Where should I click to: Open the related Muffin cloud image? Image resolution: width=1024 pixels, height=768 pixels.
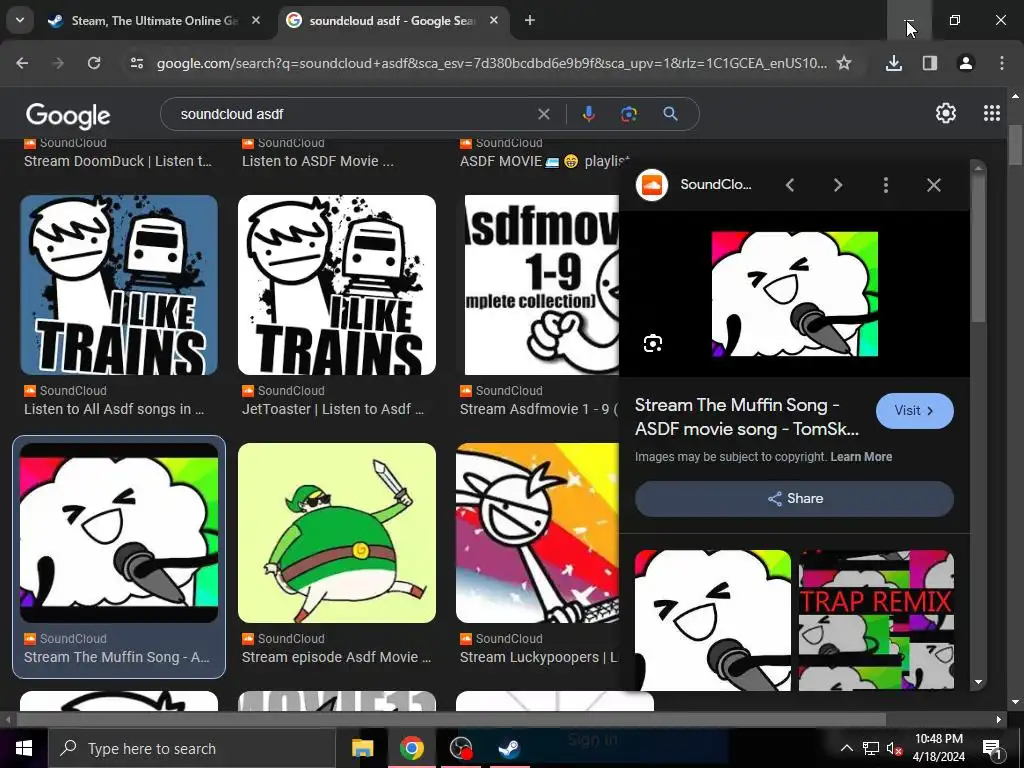tap(712, 620)
